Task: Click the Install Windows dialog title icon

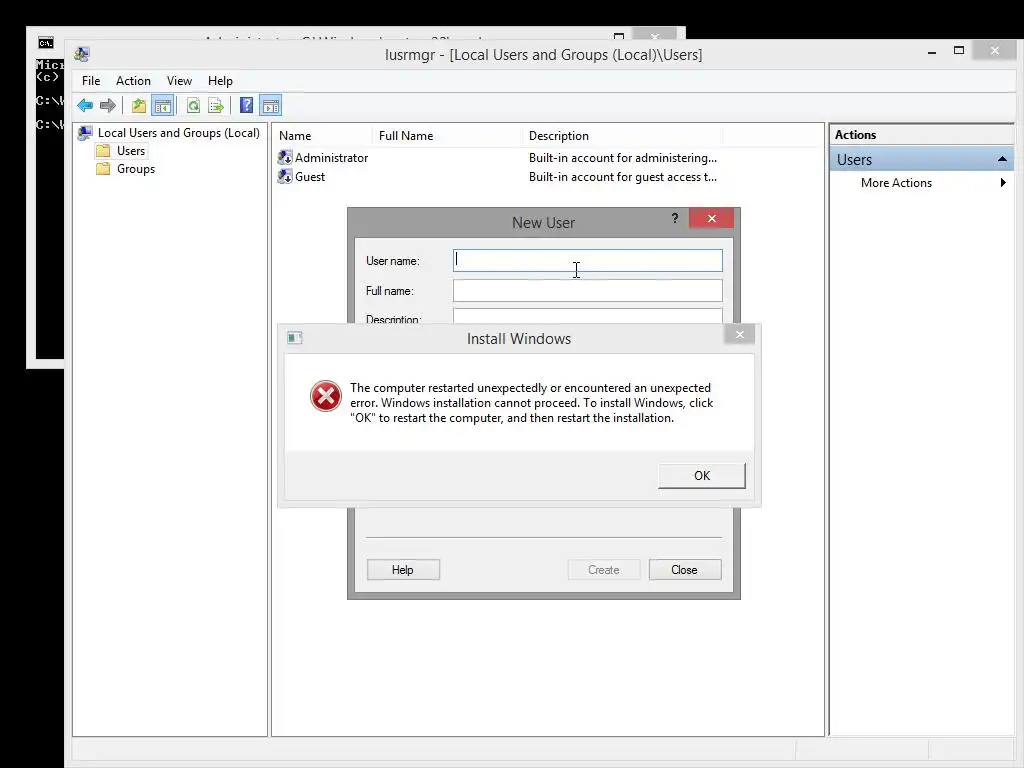Action: [295, 338]
